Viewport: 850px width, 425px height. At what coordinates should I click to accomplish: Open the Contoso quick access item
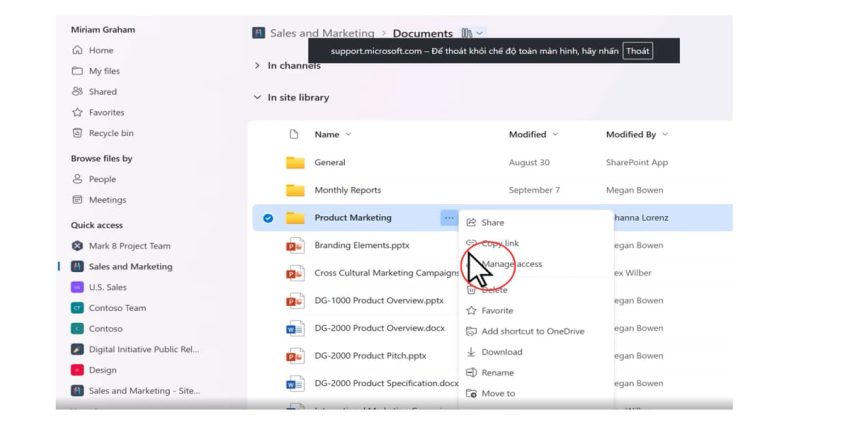point(97,329)
